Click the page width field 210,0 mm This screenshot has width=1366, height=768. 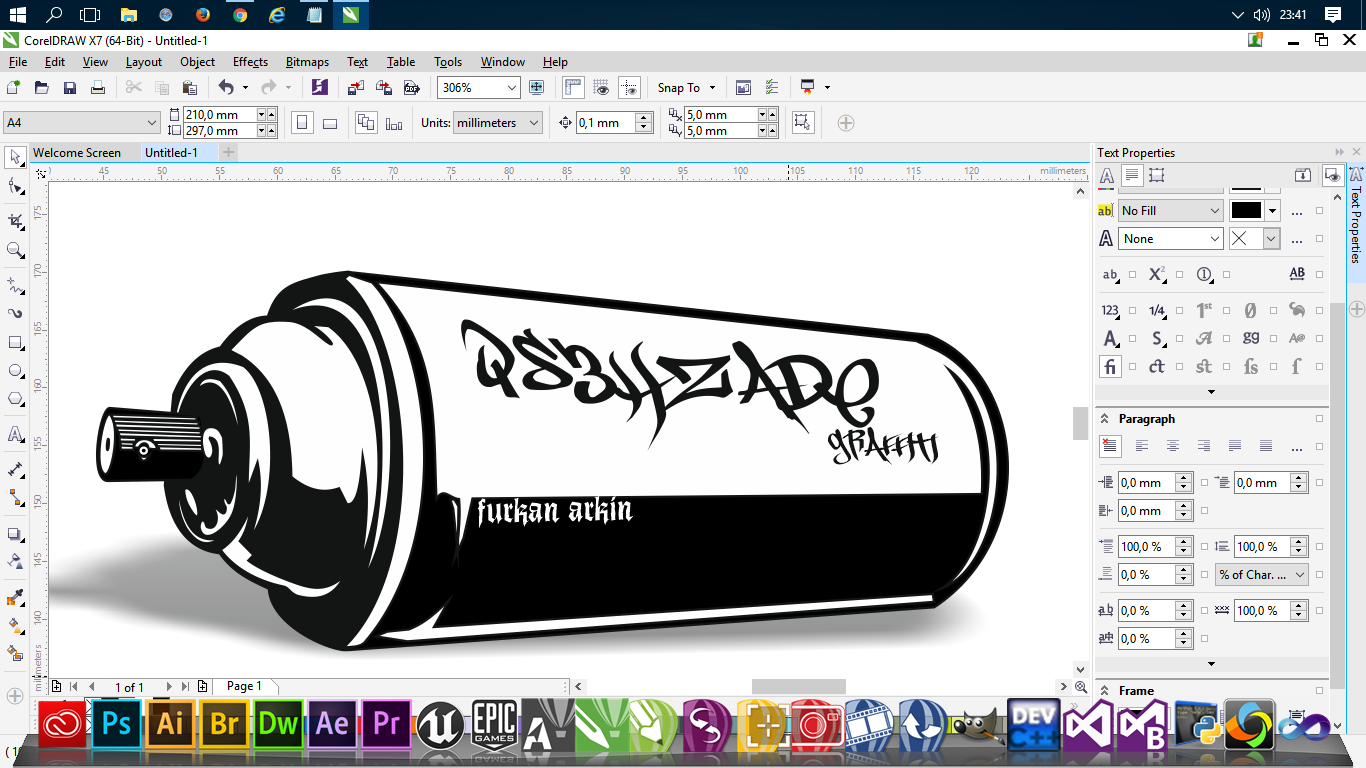(220, 115)
